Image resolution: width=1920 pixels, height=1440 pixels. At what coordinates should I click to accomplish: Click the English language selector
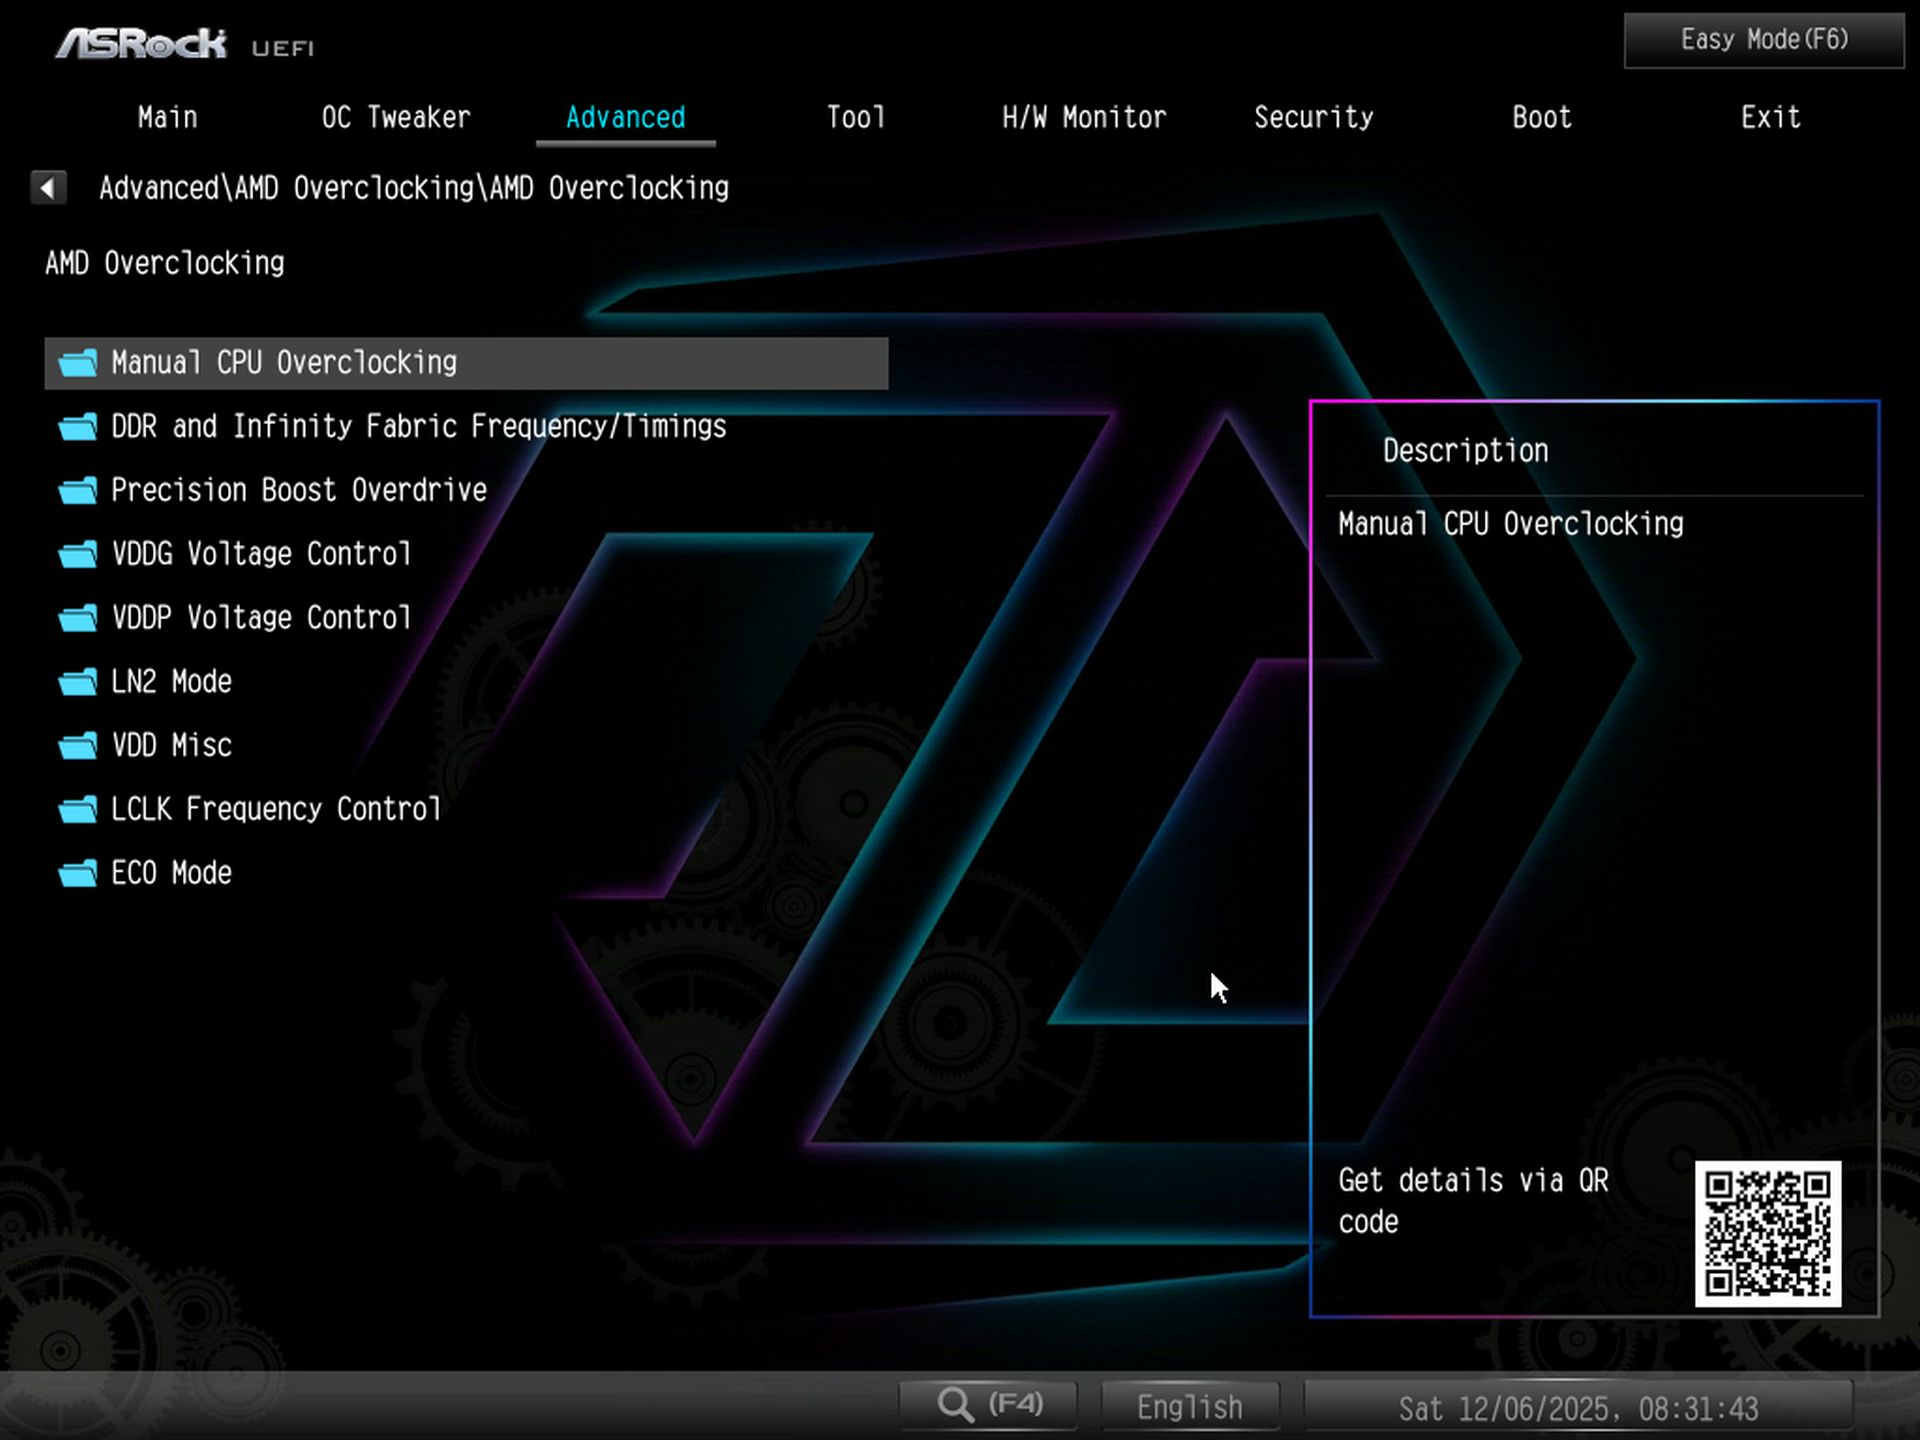[x=1189, y=1405]
